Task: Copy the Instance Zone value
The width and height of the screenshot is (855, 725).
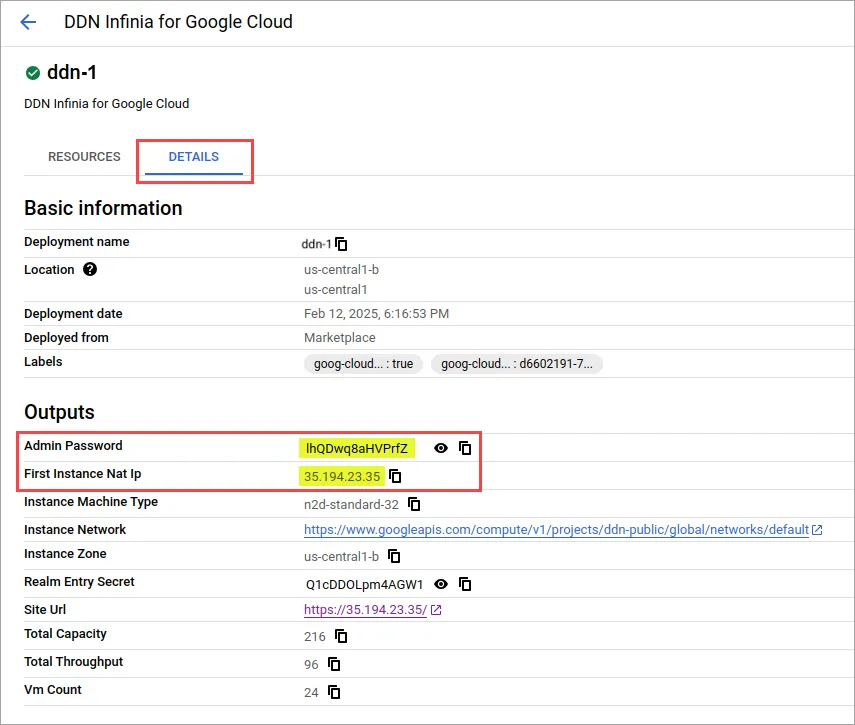Action: click(394, 556)
